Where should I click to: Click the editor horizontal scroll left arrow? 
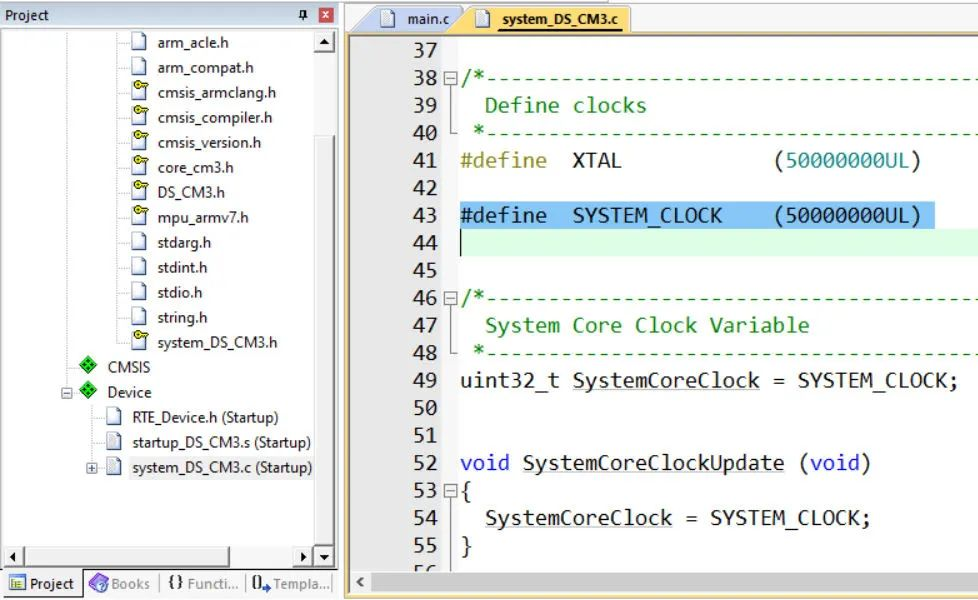click(360, 582)
